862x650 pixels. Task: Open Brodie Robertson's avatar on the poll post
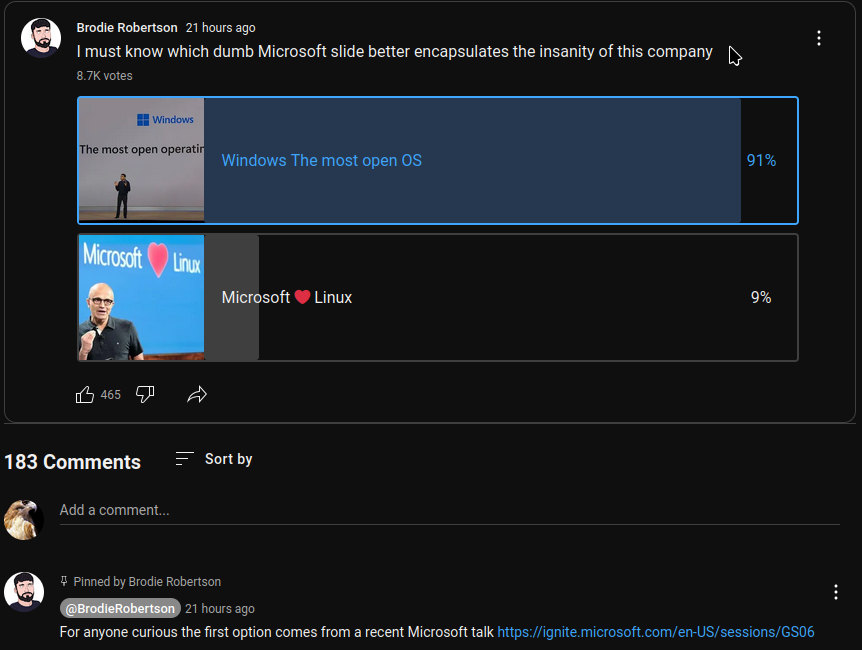click(x=41, y=38)
